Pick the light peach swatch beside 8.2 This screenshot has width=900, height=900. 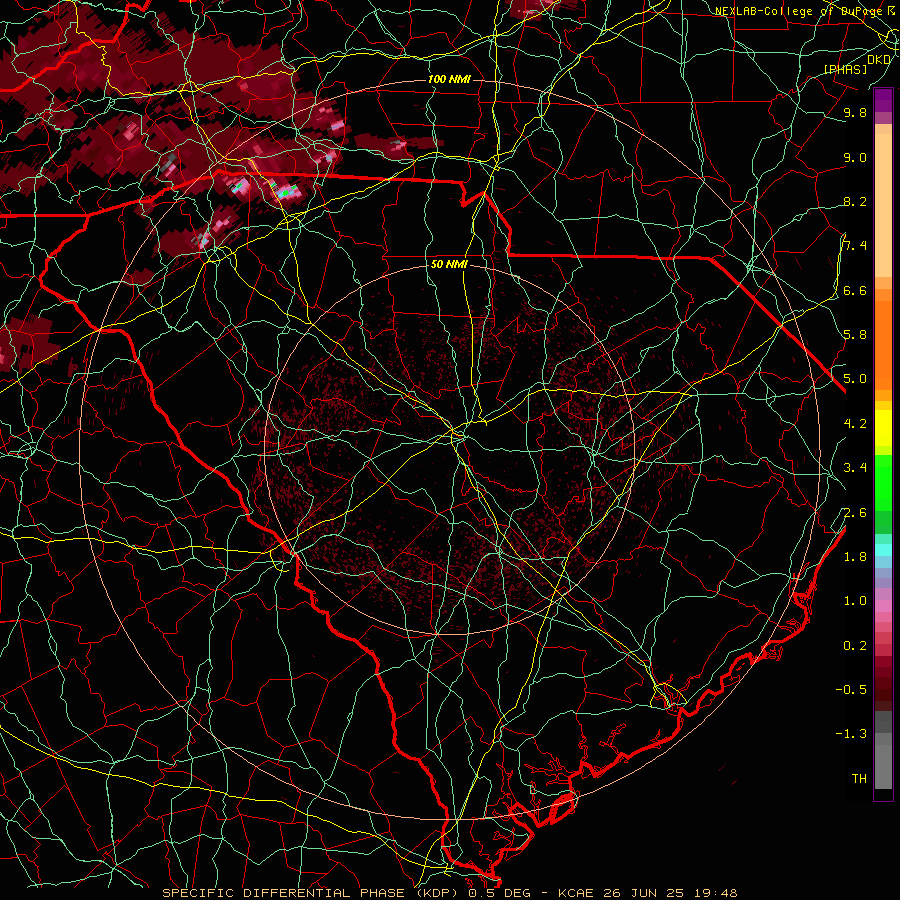(883, 205)
